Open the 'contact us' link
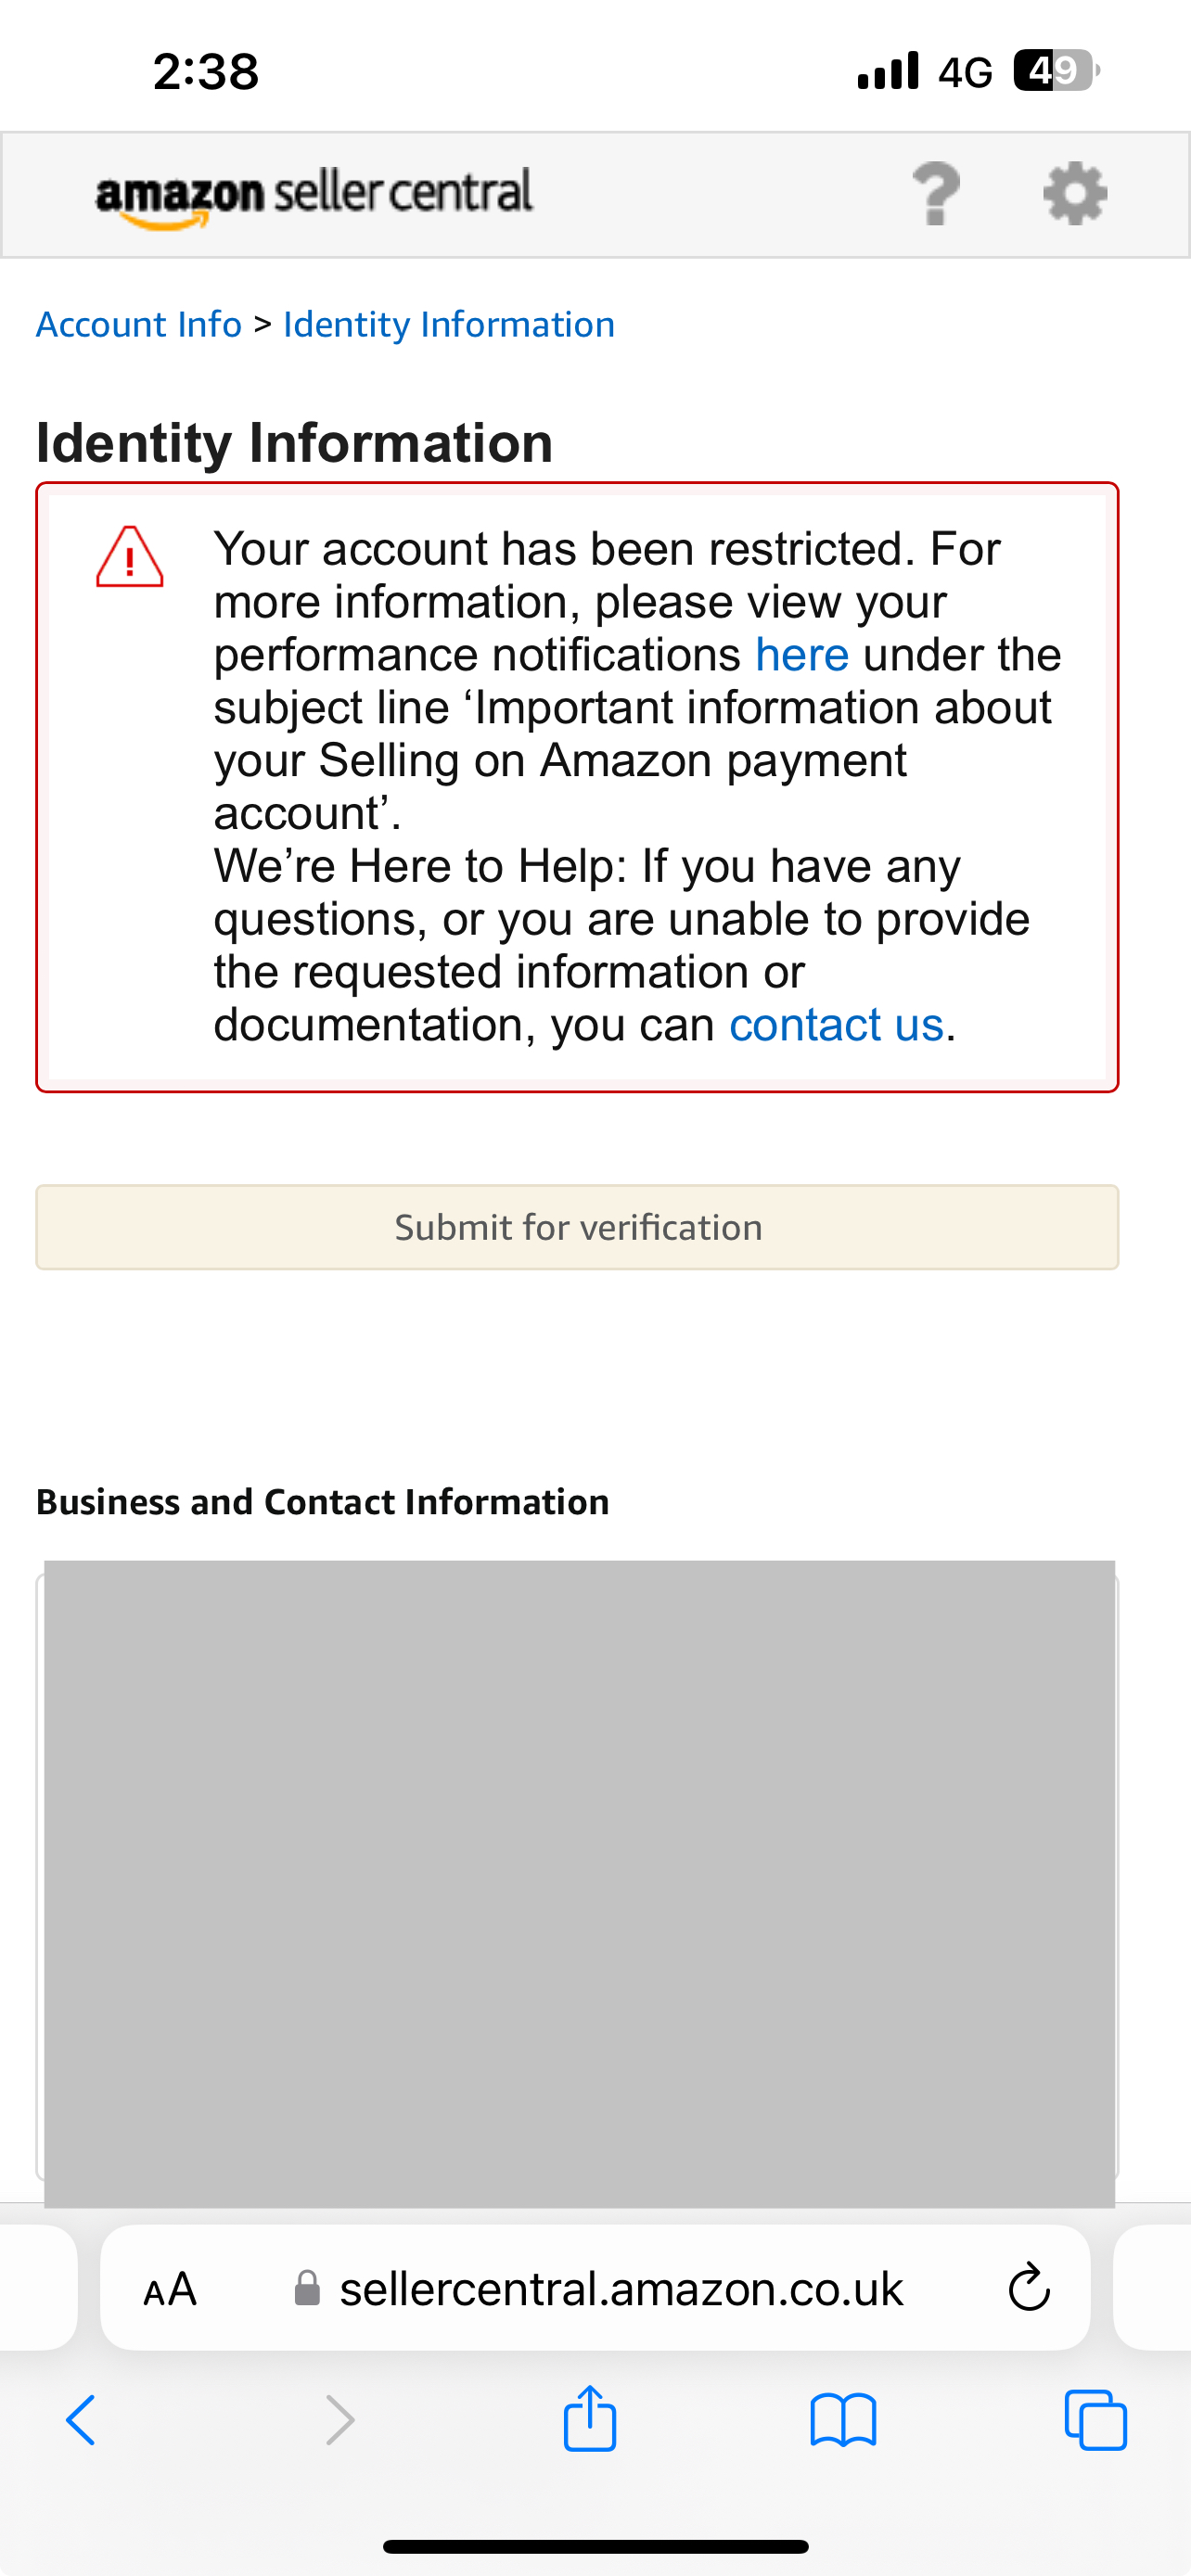Viewport: 1191px width, 2576px height. (836, 1025)
